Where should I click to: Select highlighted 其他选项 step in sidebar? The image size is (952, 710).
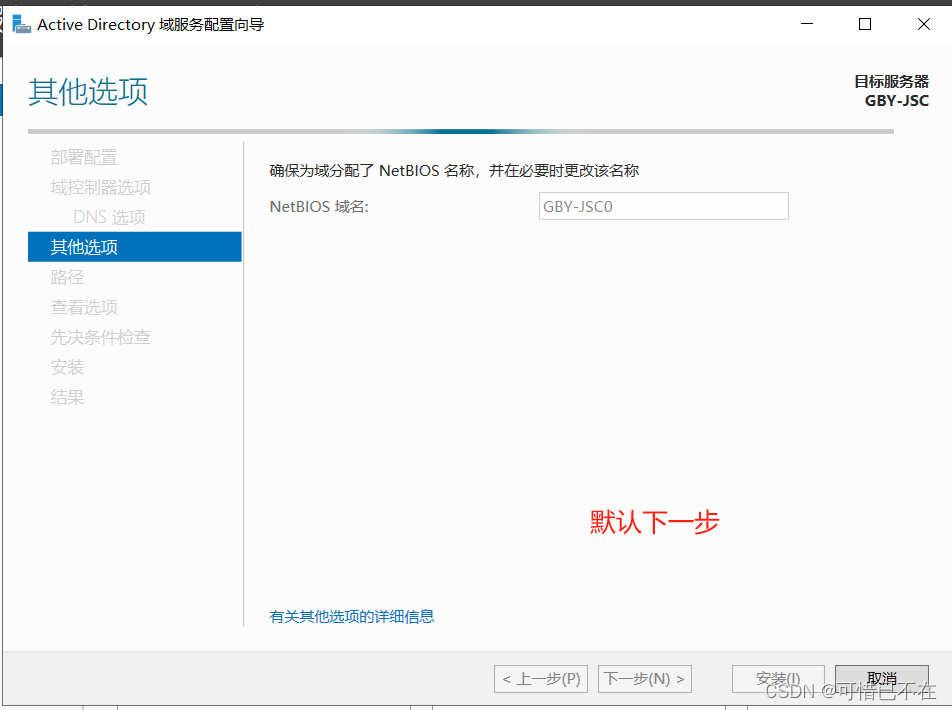coord(135,247)
